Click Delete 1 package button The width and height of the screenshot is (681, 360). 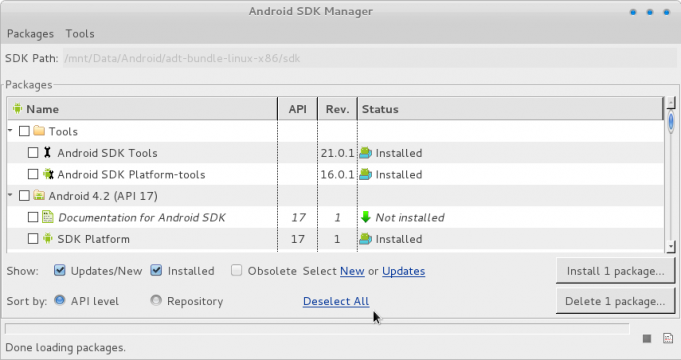[615, 301]
